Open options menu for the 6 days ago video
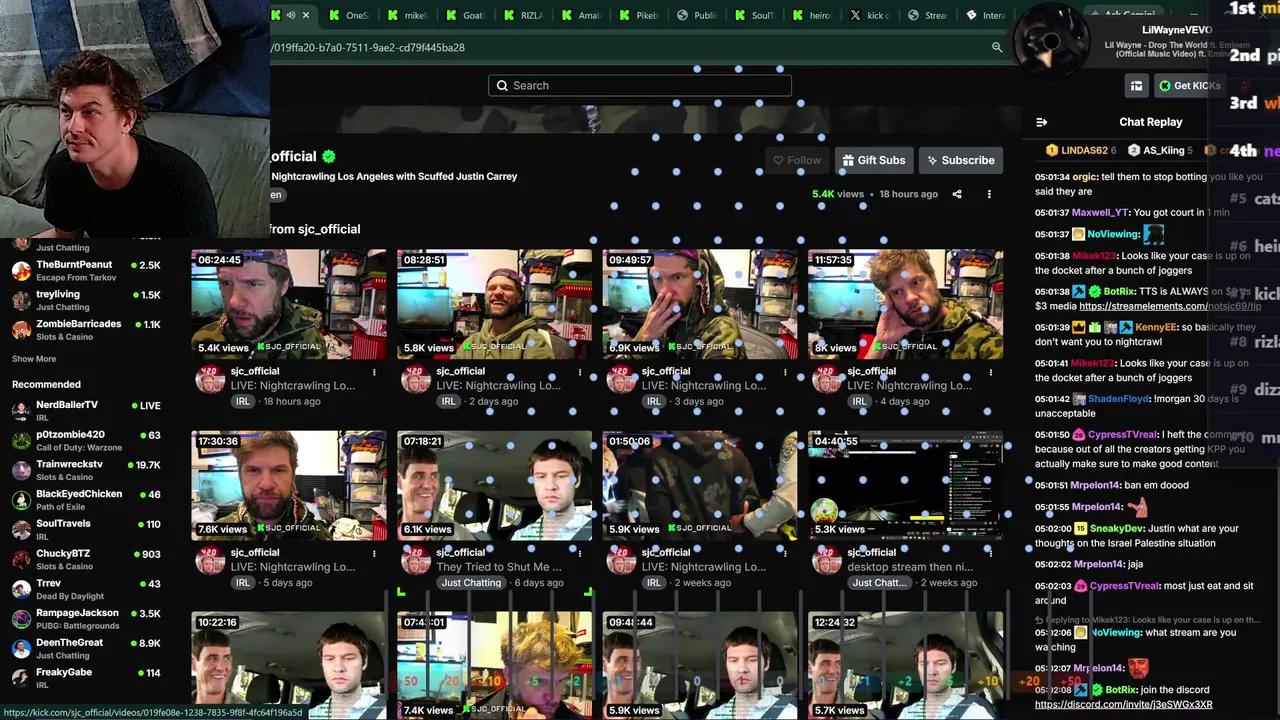This screenshot has width=1280, height=720. coord(580,553)
